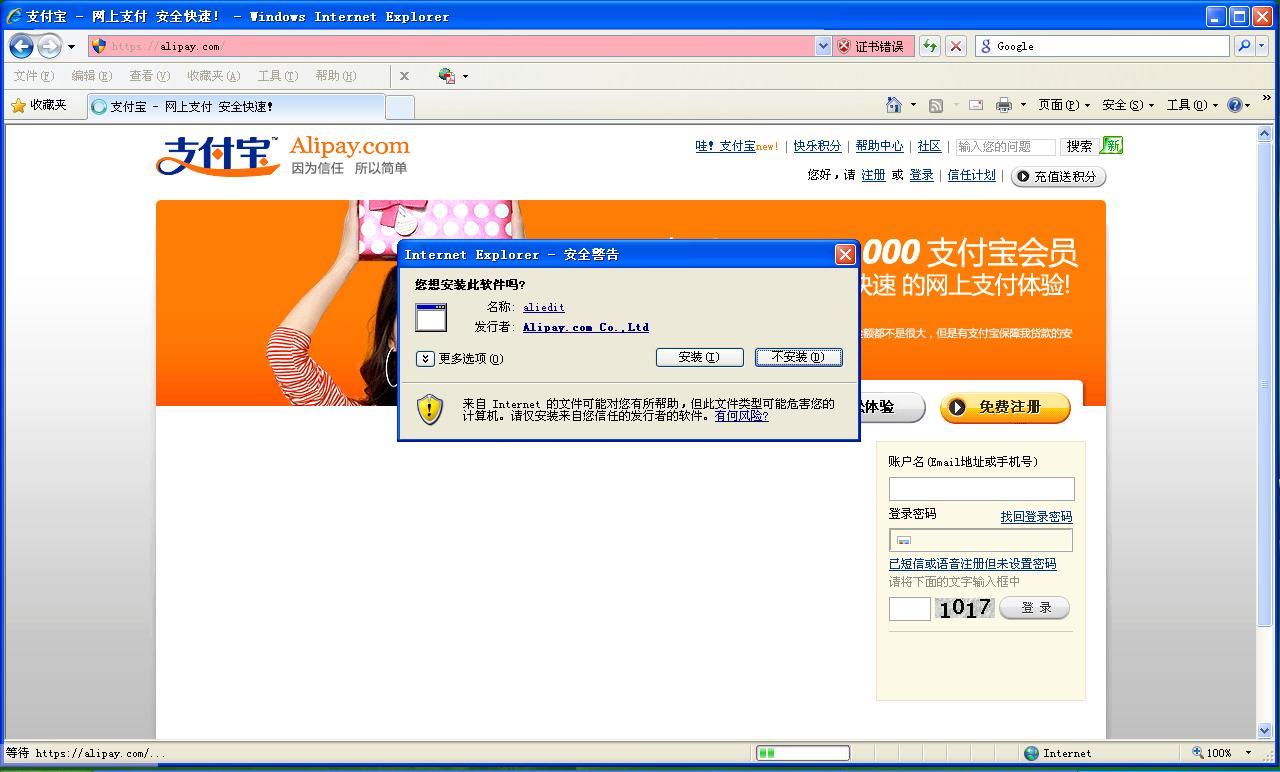
Task: Click the 不安装(D) don't install button
Action: coord(798,357)
